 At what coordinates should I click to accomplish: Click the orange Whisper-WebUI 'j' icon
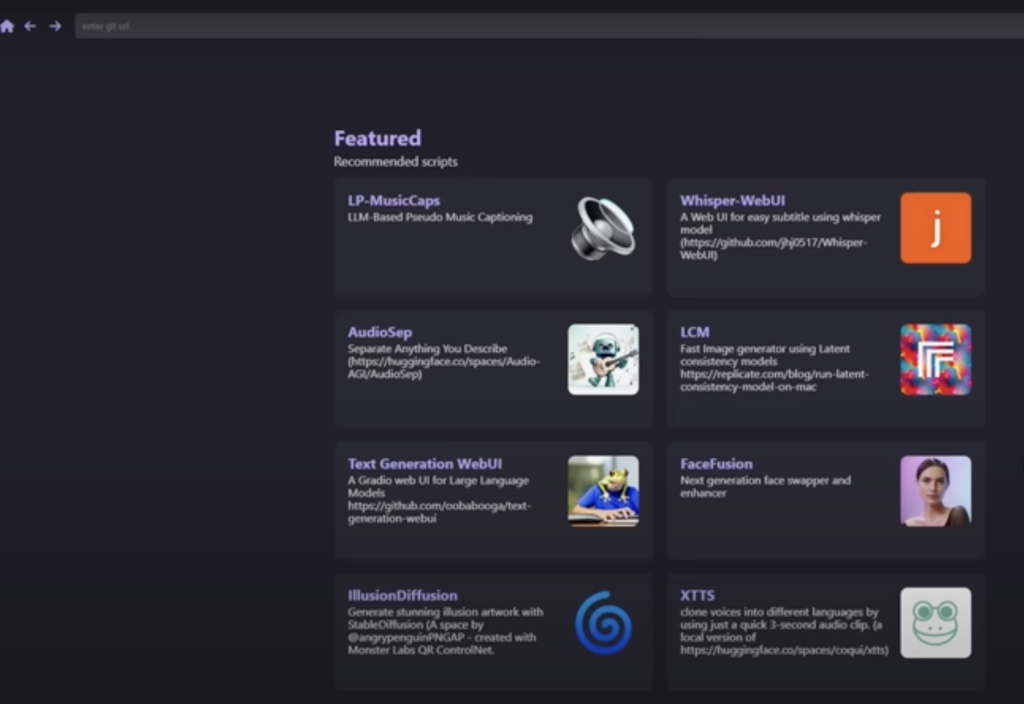point(935,228)
